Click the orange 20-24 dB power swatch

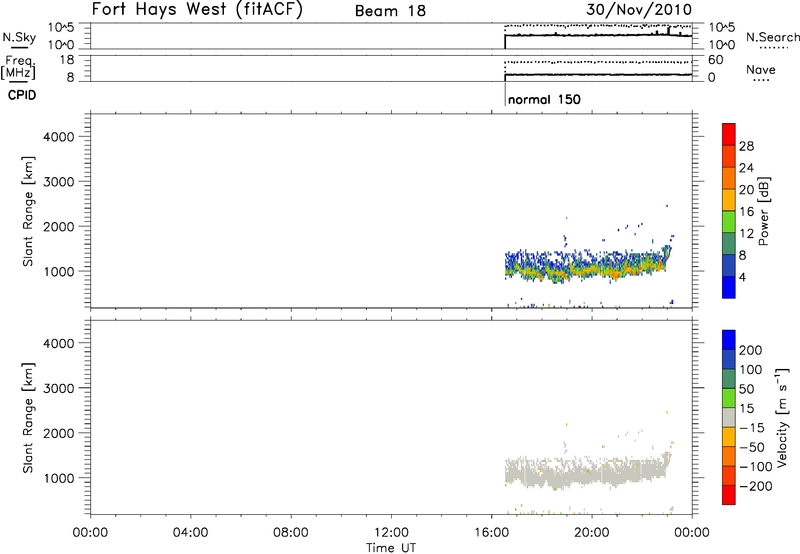[729, 178]
